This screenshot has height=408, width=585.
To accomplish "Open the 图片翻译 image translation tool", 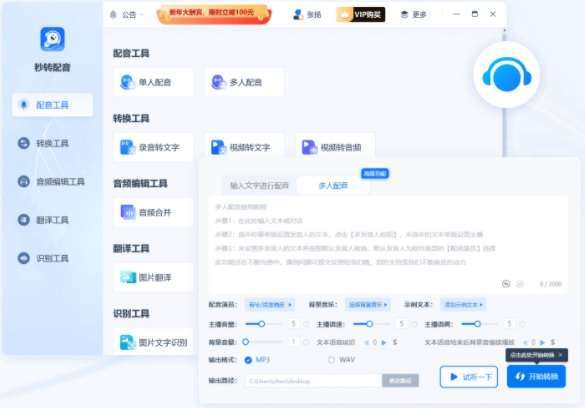I will (153, 277).
